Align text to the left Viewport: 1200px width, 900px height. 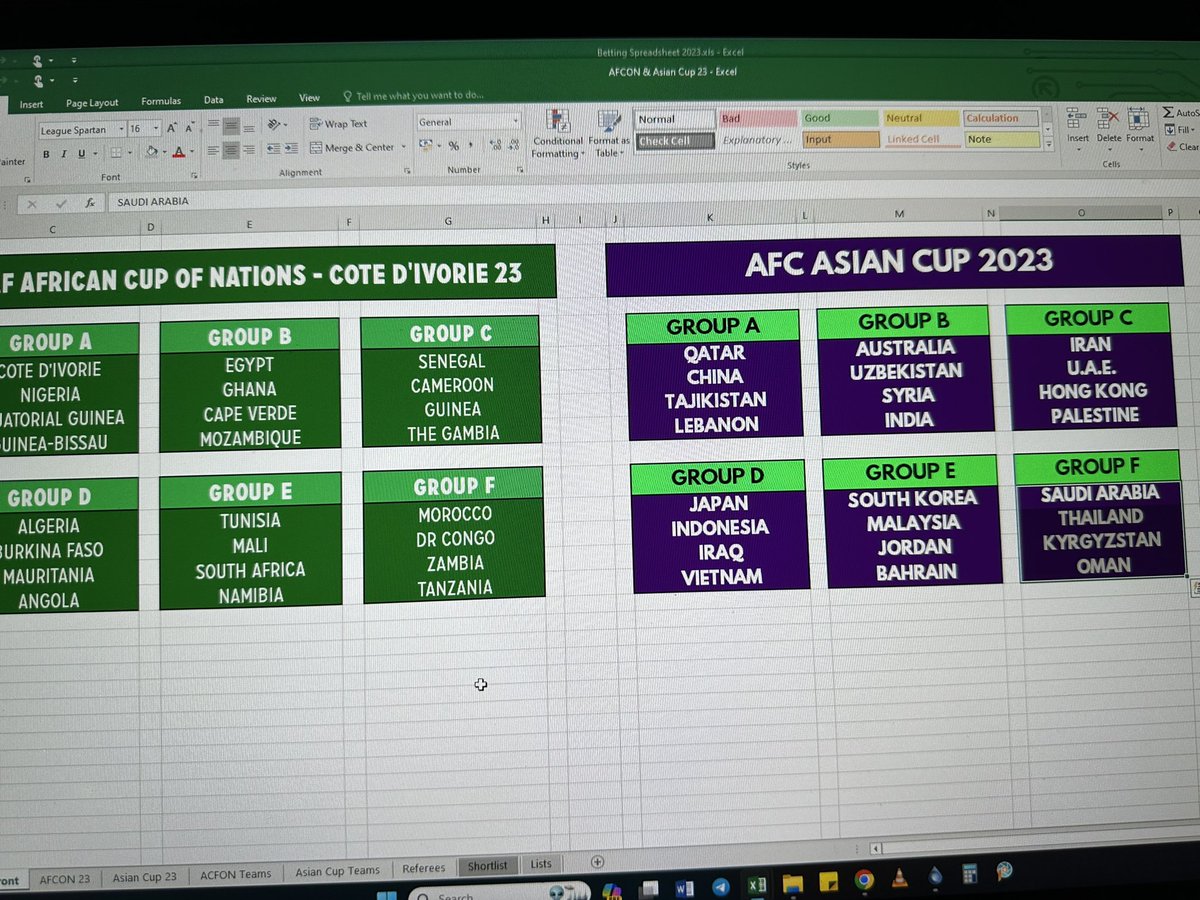pos(211,150)
